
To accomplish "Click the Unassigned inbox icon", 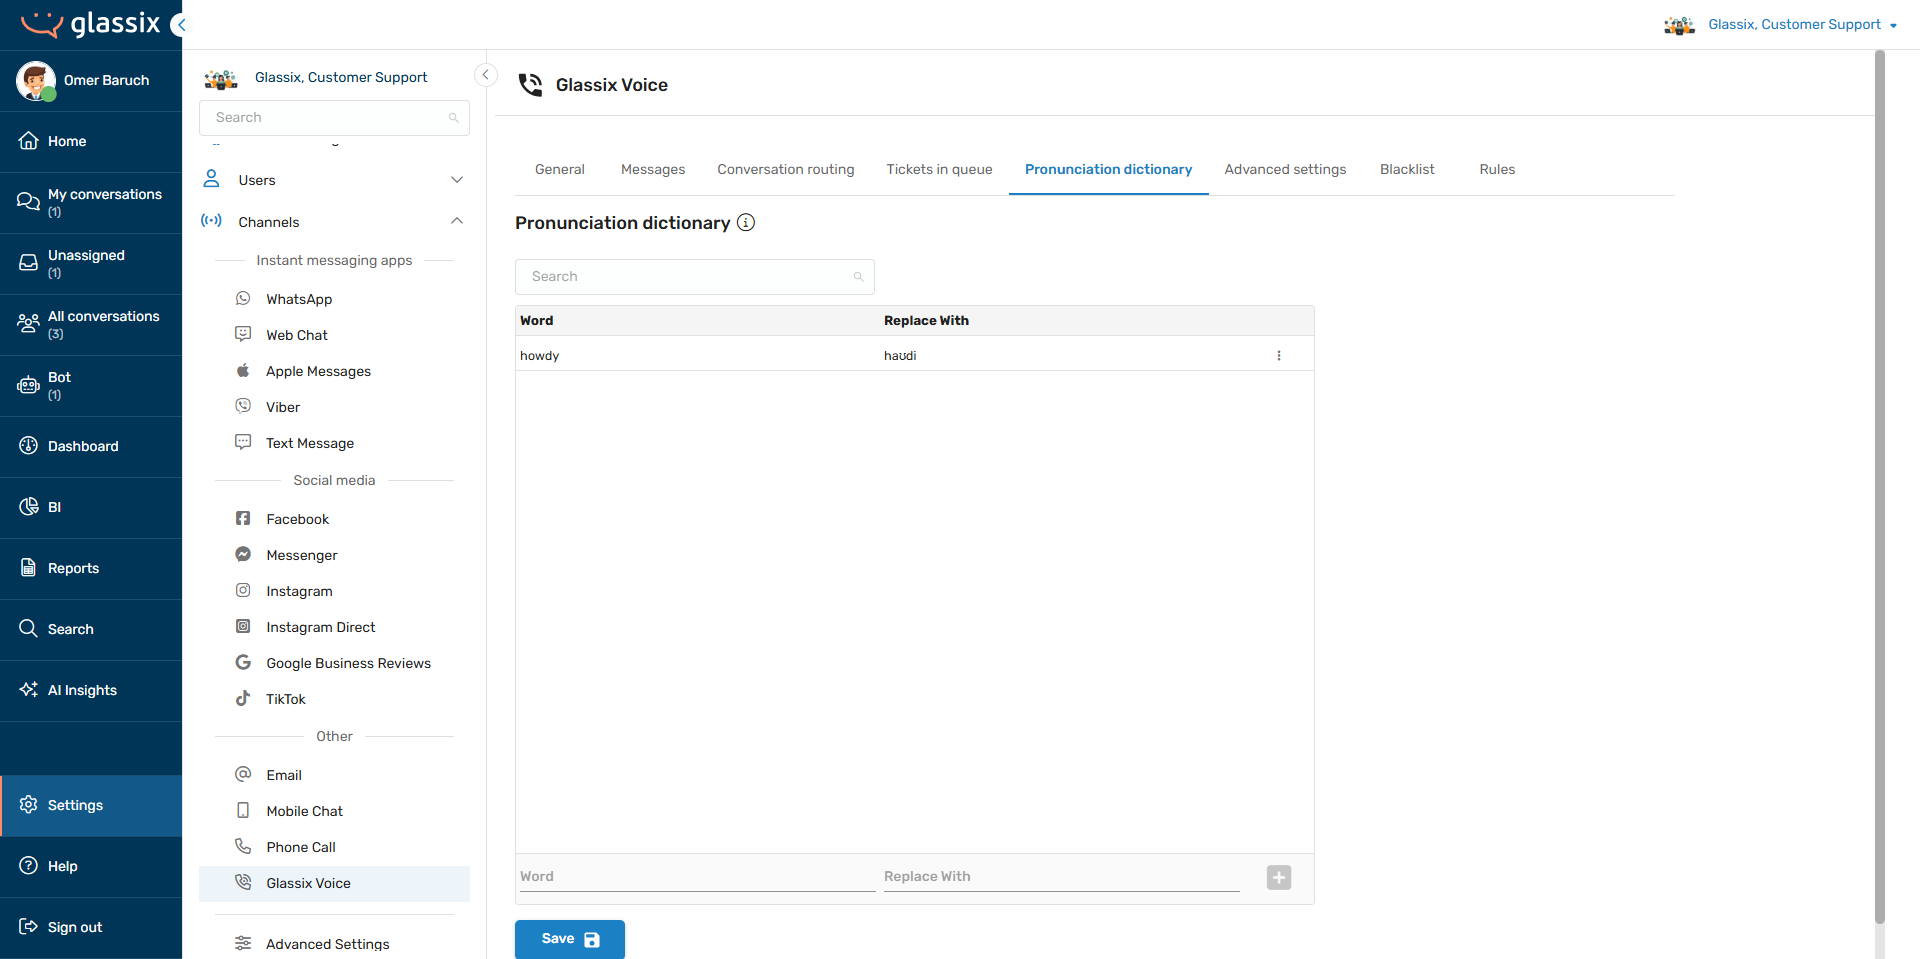I will pyautogui.click(x=28, y=263).
